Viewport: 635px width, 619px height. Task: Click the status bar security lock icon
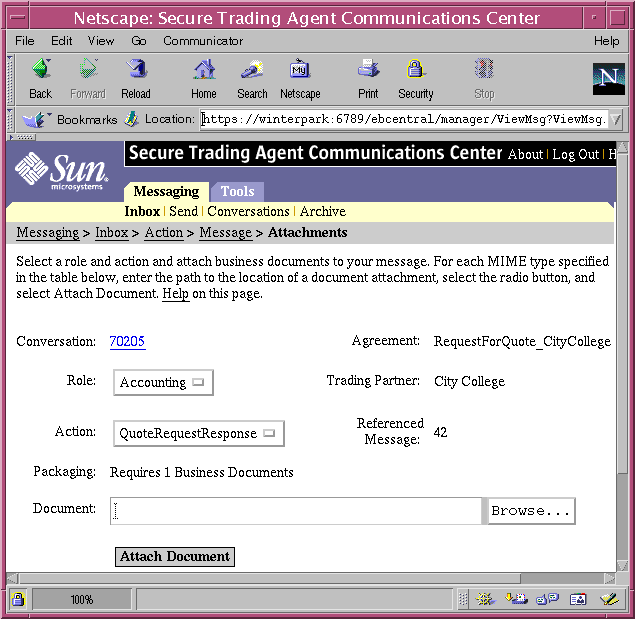[18, 599]
